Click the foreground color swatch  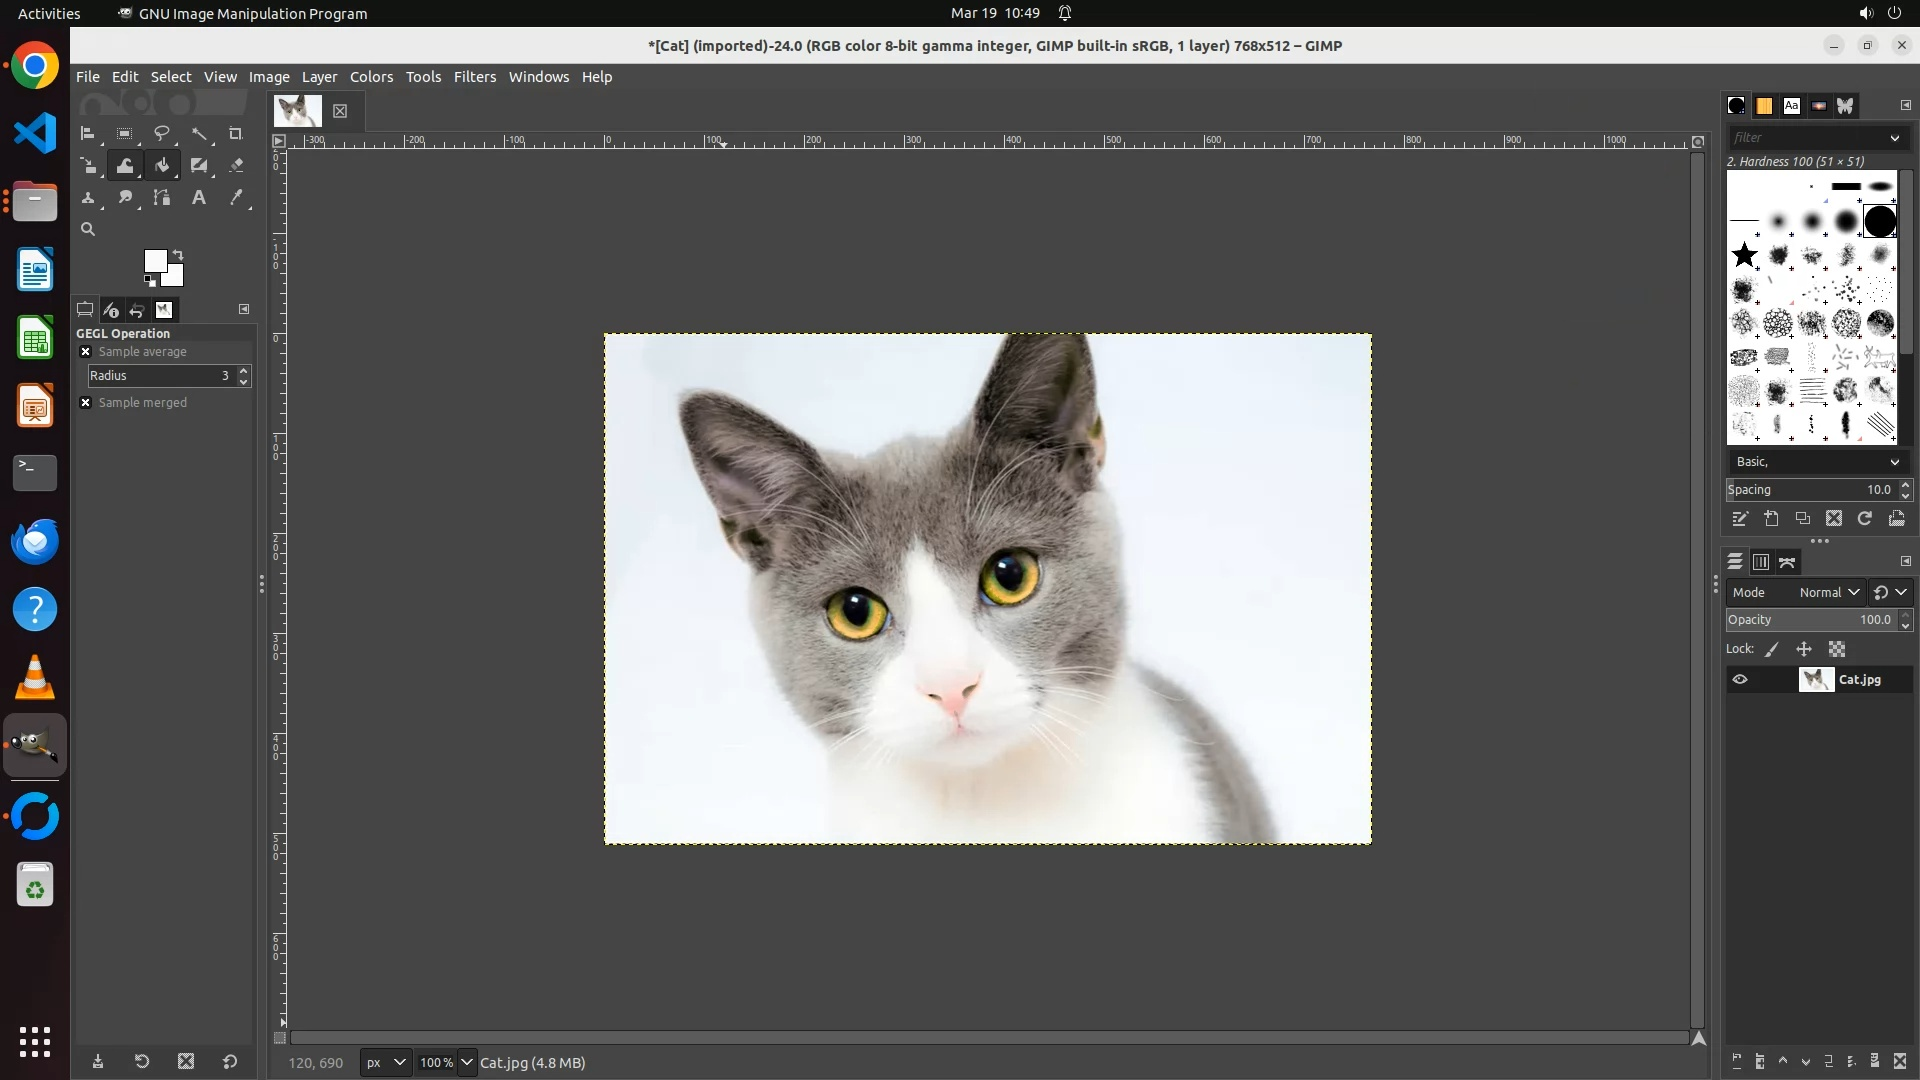pos(155,262)
